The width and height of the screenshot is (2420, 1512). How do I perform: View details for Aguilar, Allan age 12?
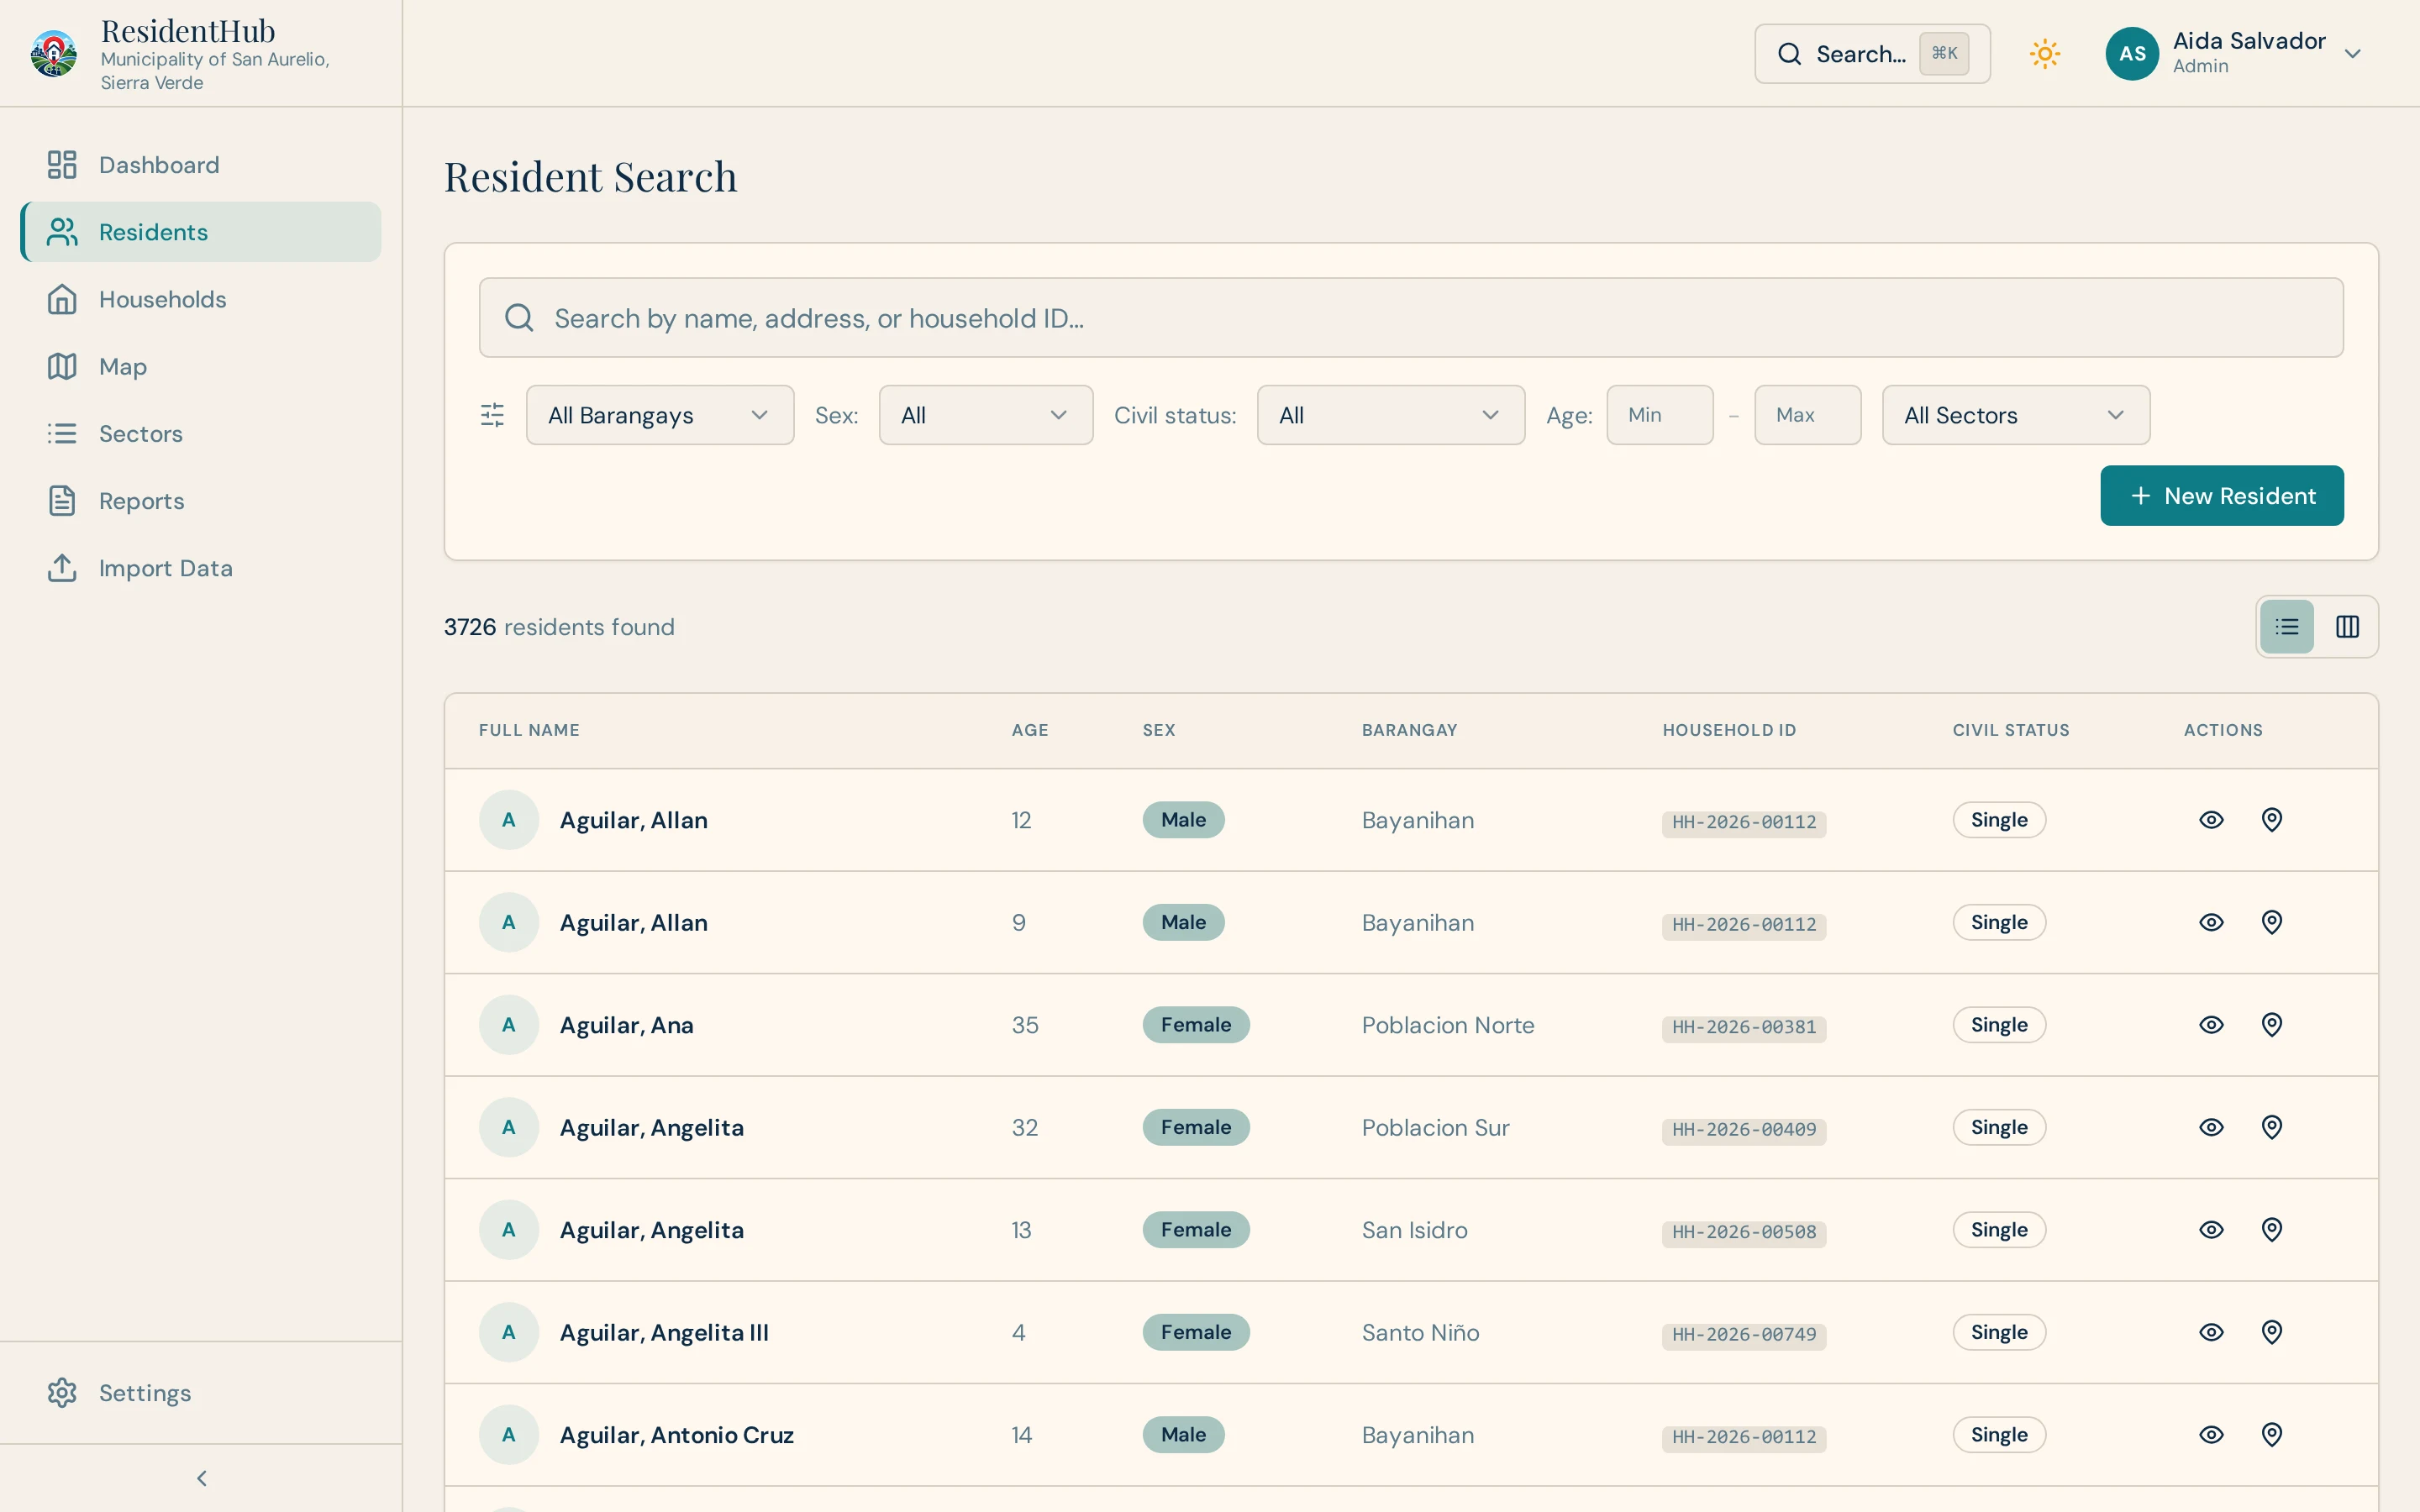pos(2211,820)
